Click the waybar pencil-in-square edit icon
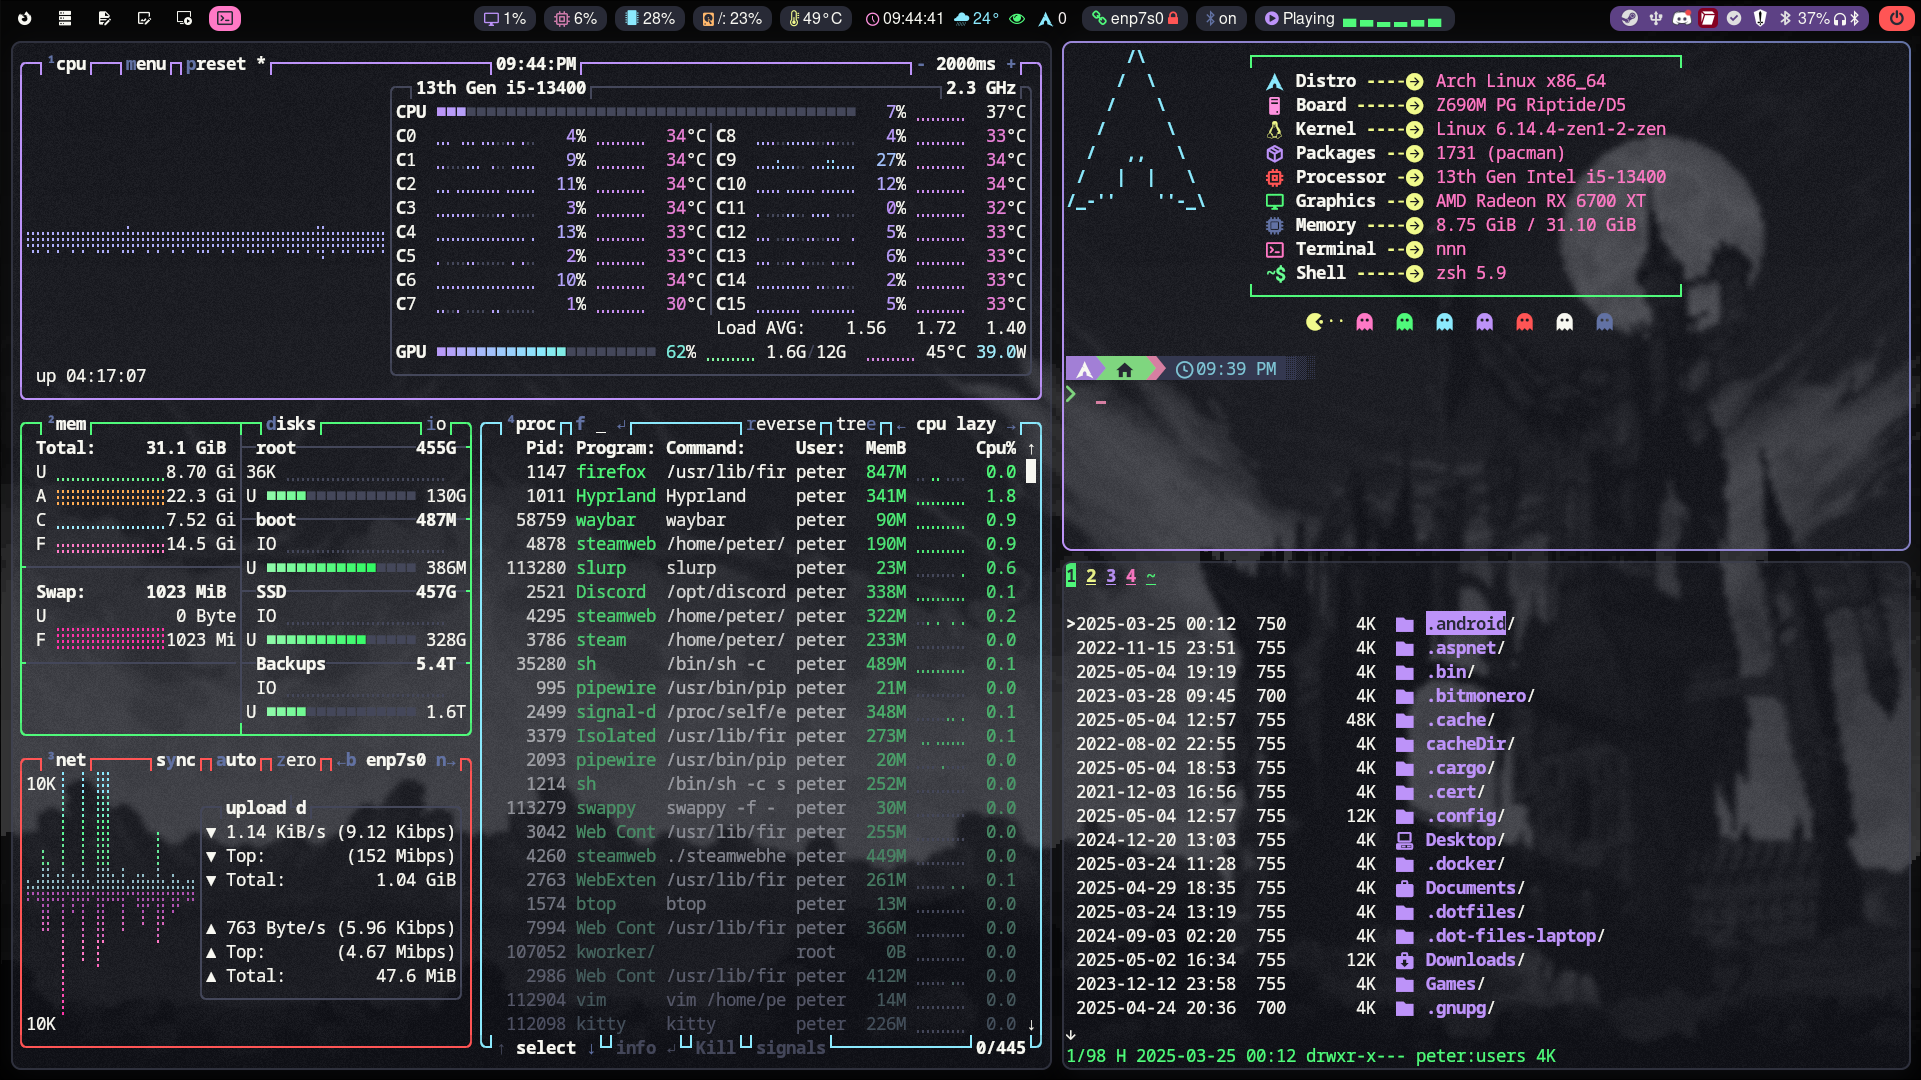This screenshot has width=1921, height=1080. pyautogui.click(x=144, y=18)
